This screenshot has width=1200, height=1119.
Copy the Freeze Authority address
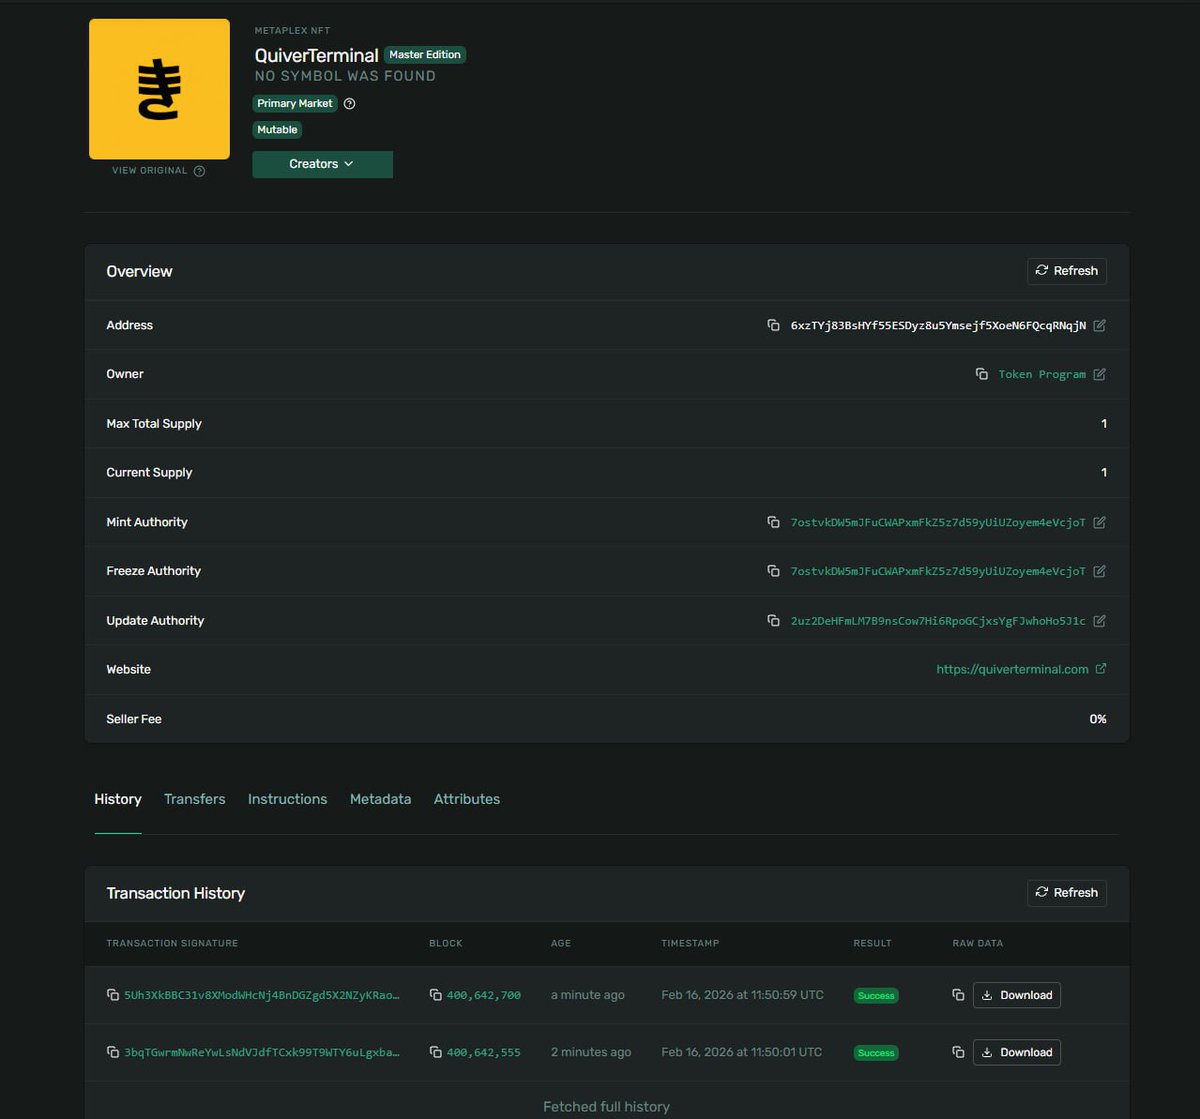tap(773, 571)
